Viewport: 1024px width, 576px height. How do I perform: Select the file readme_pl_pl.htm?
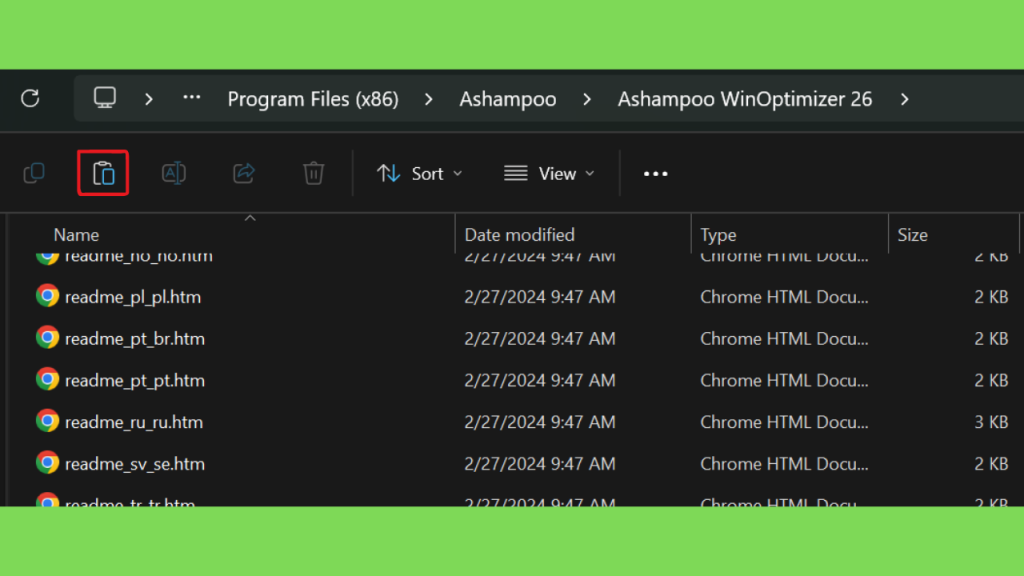coord(133,297)
